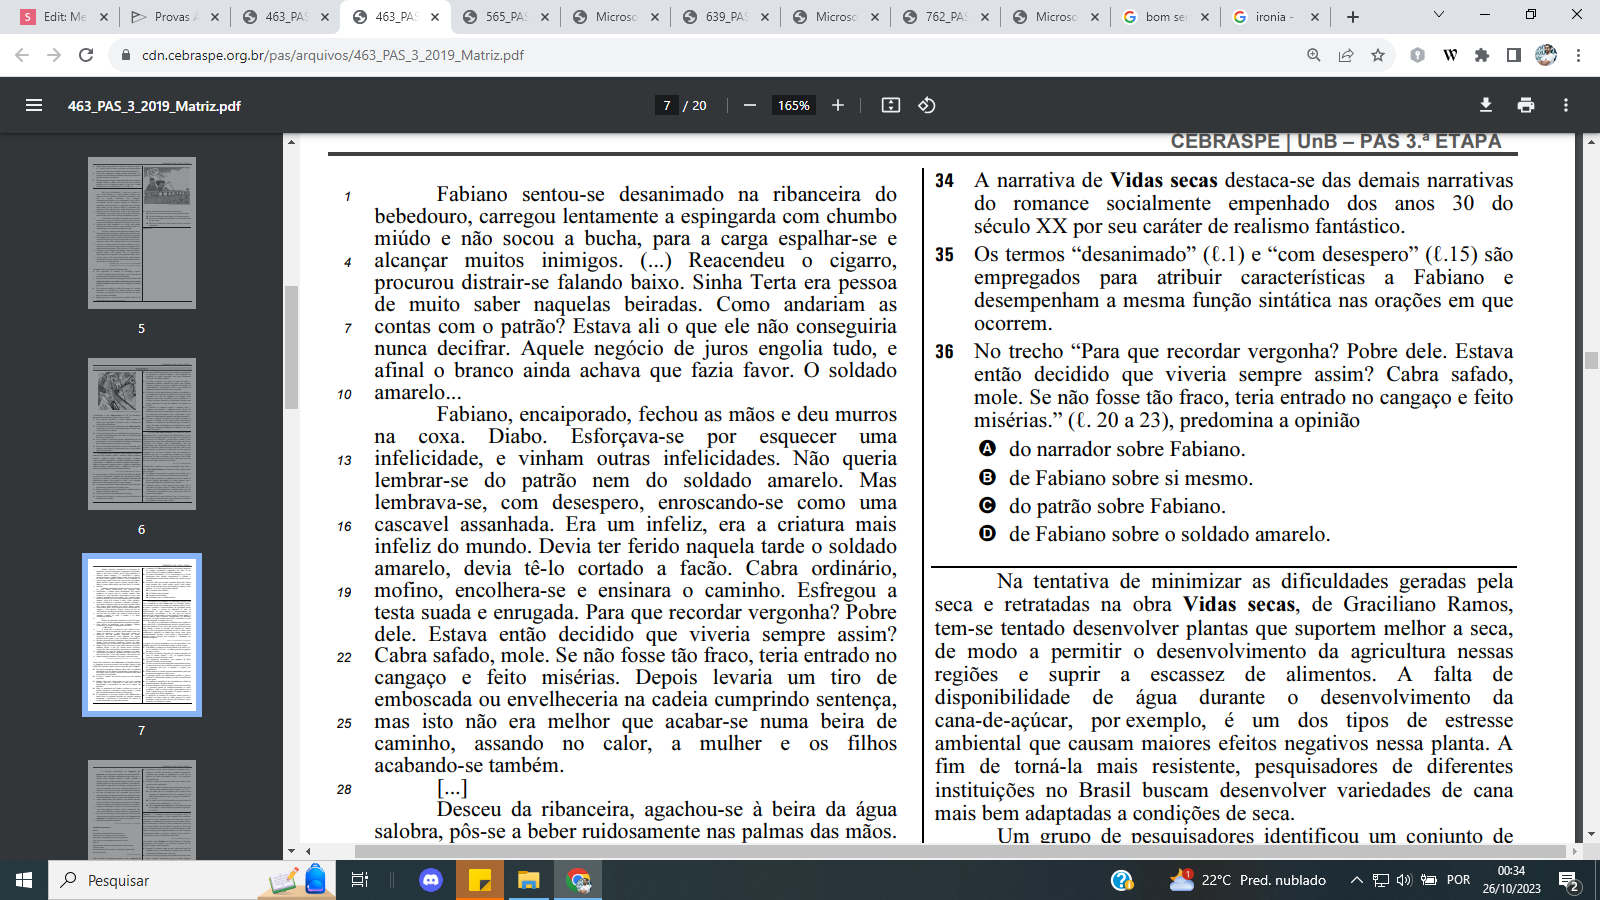The width and height of the screenshot is (1600, 900).
Task: Open Task View on taskbar
Action: (x=360, y=880)
